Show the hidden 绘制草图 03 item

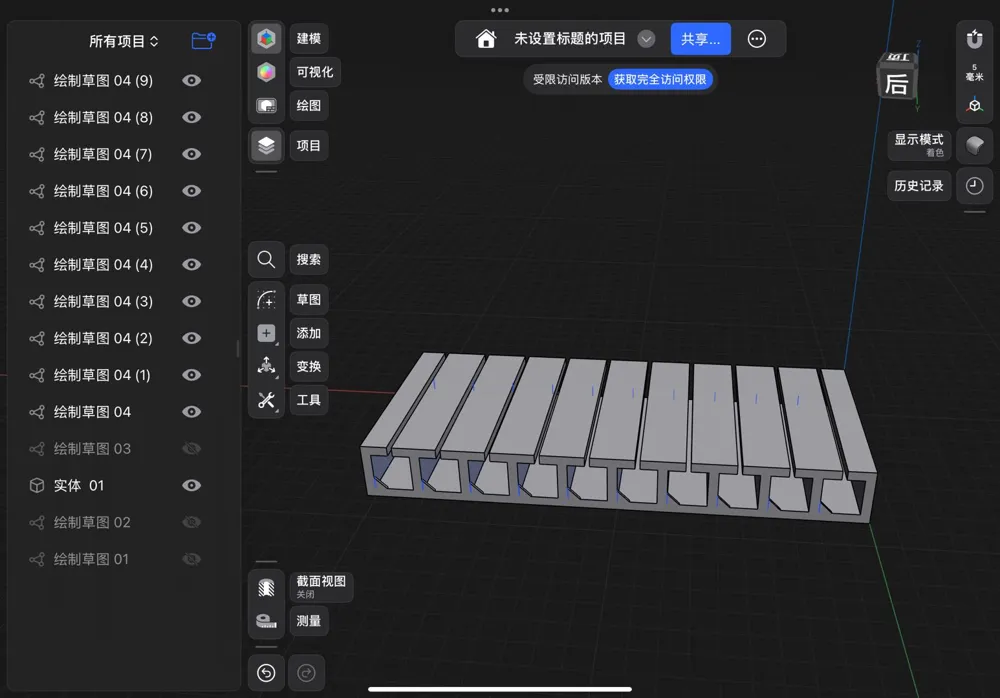[191, 449]
